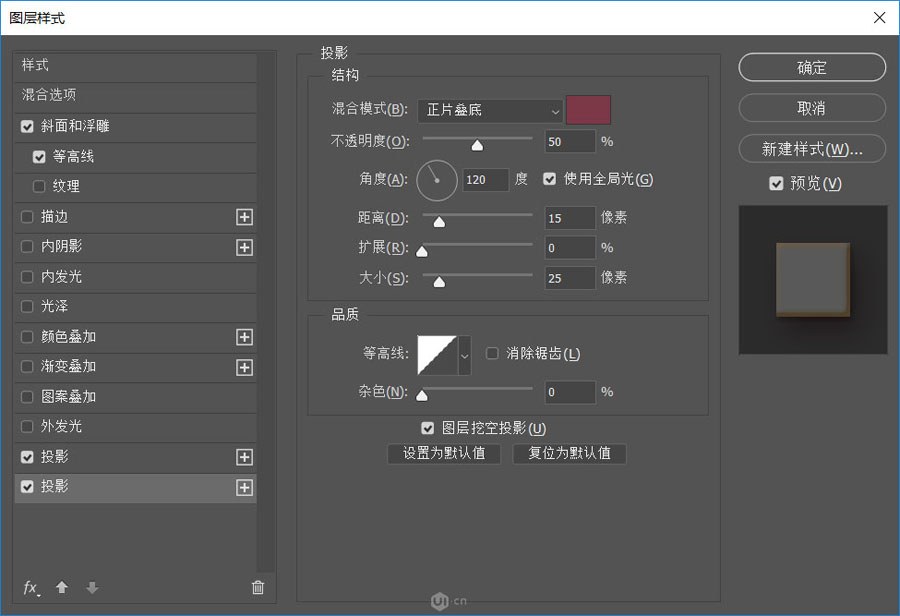Click the down arrow to move effect down
The image size is (900, 616).
91,588
